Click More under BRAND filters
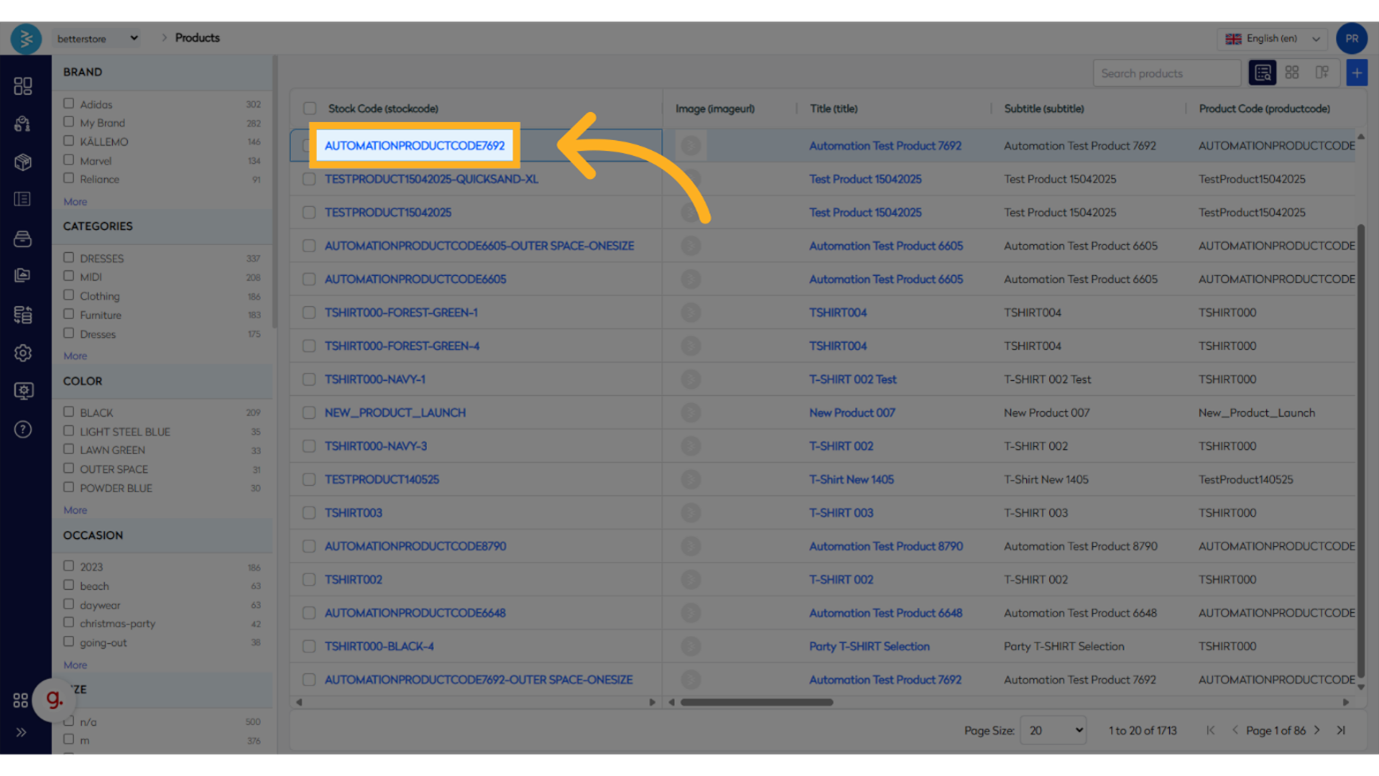This screenshot has height=776, width=1379. [x=75, y=202]
